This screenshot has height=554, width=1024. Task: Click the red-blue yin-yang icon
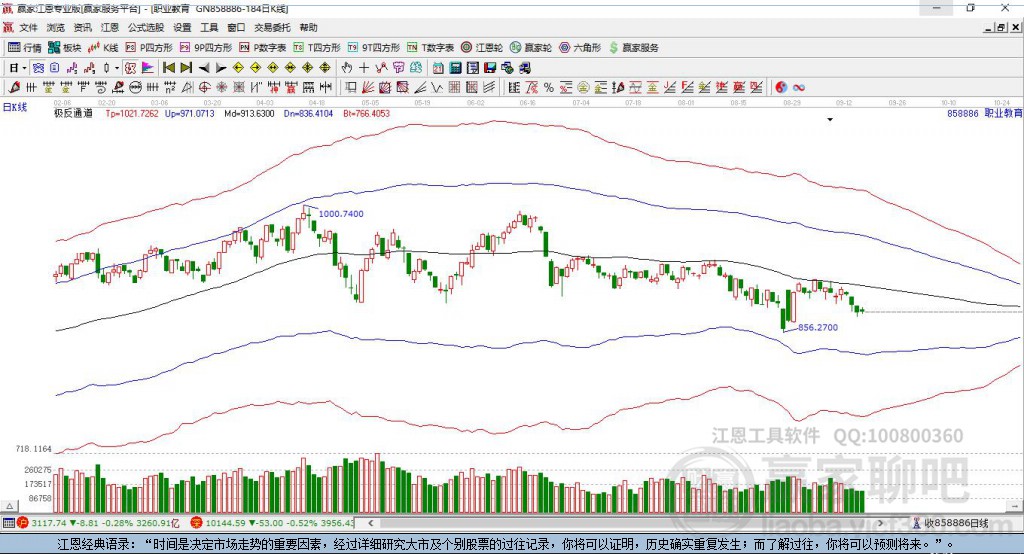pos(780,88)
